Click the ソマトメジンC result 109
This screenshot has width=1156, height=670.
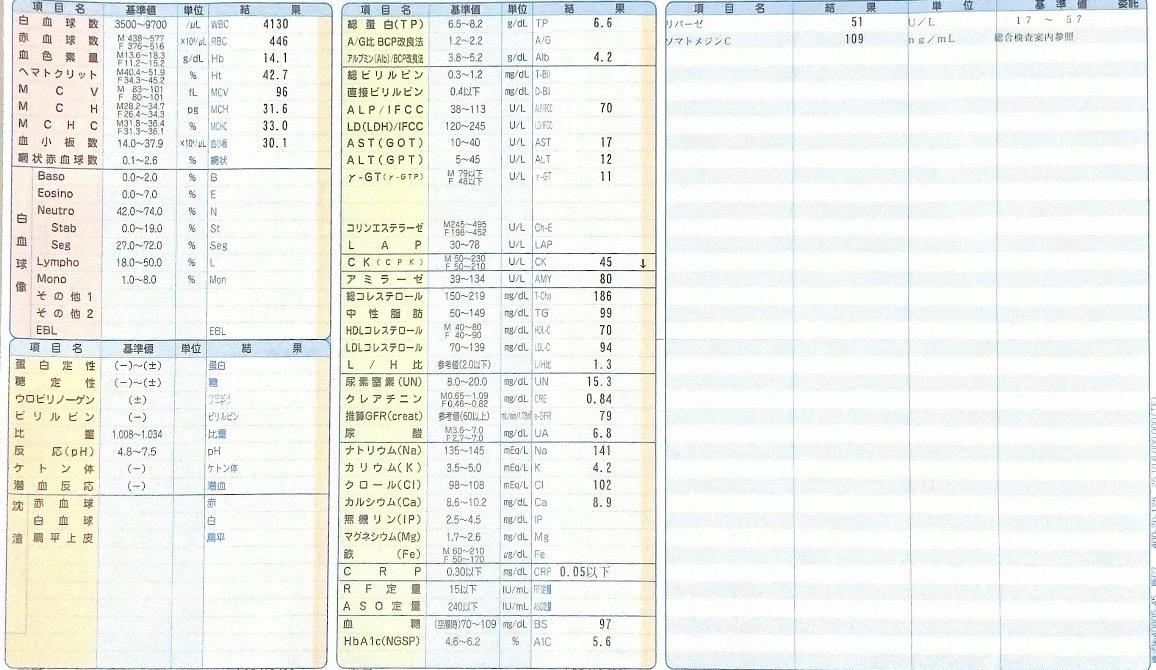[x=853, y=39]
